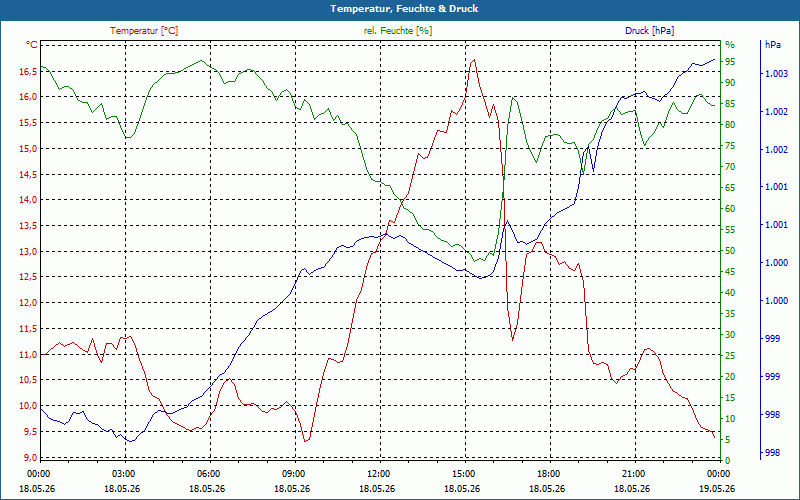The height and width of the screenshot is (500, 800).
Task: Click the °C unit label on temperature axis
Action: coord(32,45)
